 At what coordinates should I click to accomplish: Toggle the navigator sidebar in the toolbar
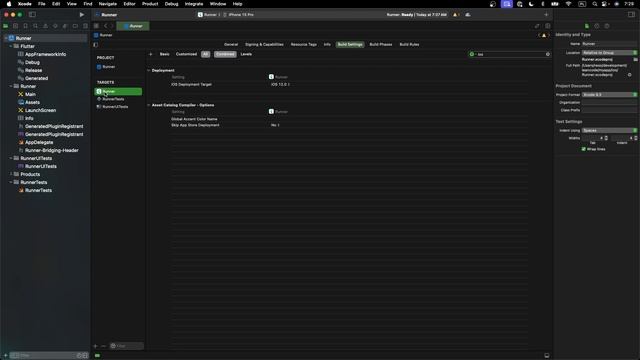tap(32, 15)
